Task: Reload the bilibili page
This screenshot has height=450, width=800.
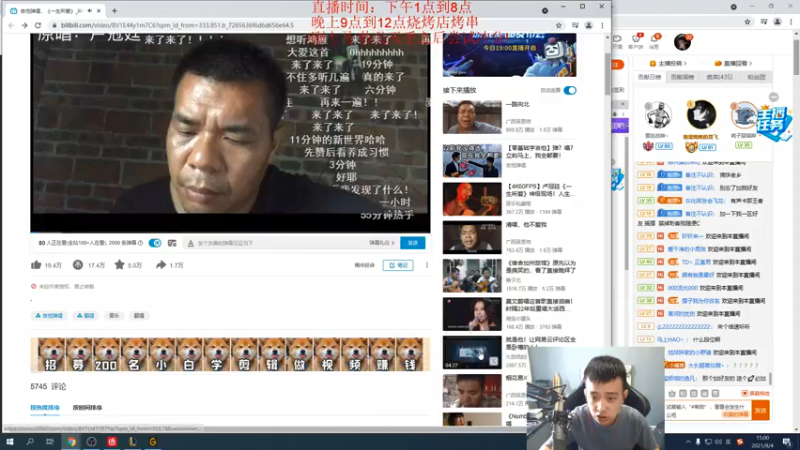Action: pos(38,25)
